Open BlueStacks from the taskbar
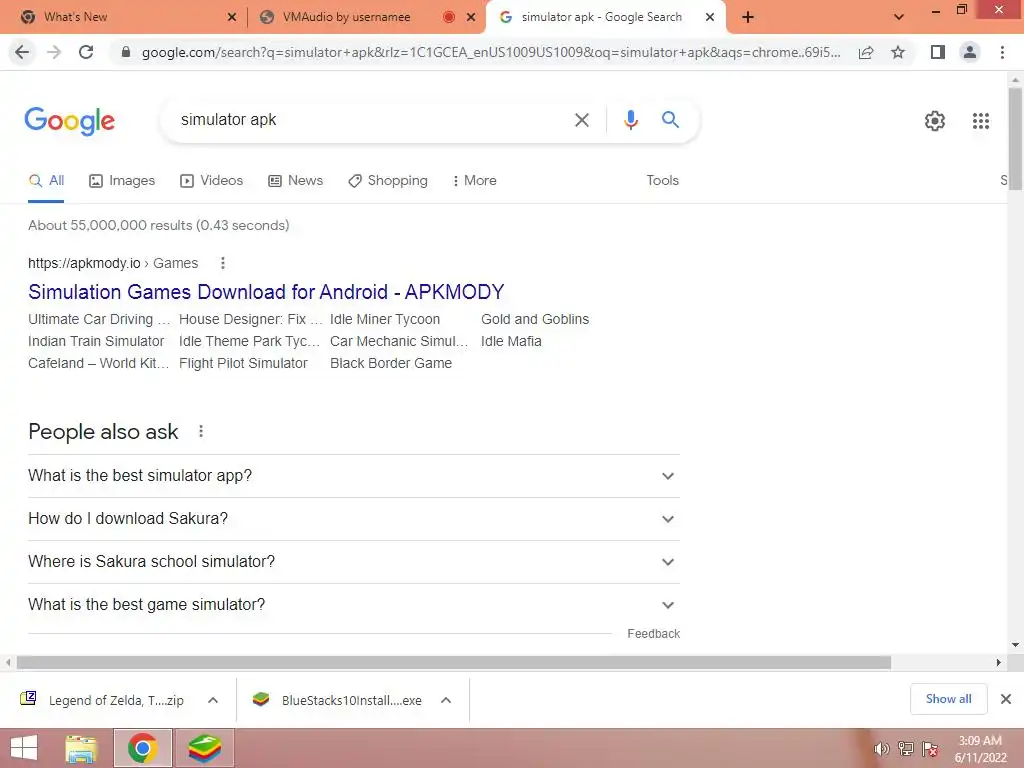The image size is (1024, 768). tap(204, 748)
